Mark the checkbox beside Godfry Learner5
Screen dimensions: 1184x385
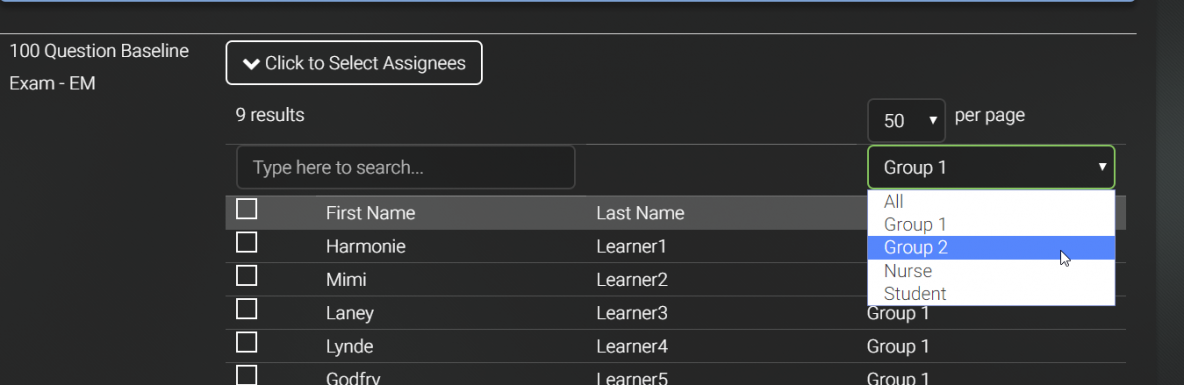coord(246,375)
